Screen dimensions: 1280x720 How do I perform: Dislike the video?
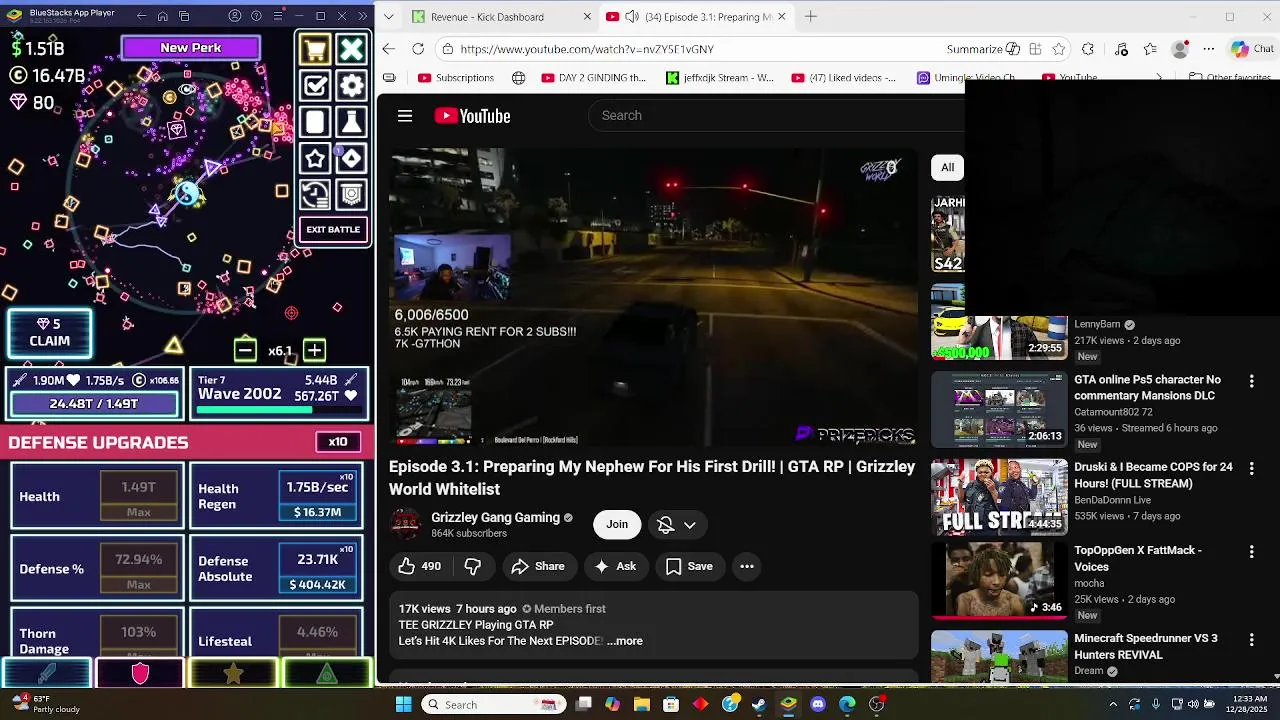tap(473, 567)
